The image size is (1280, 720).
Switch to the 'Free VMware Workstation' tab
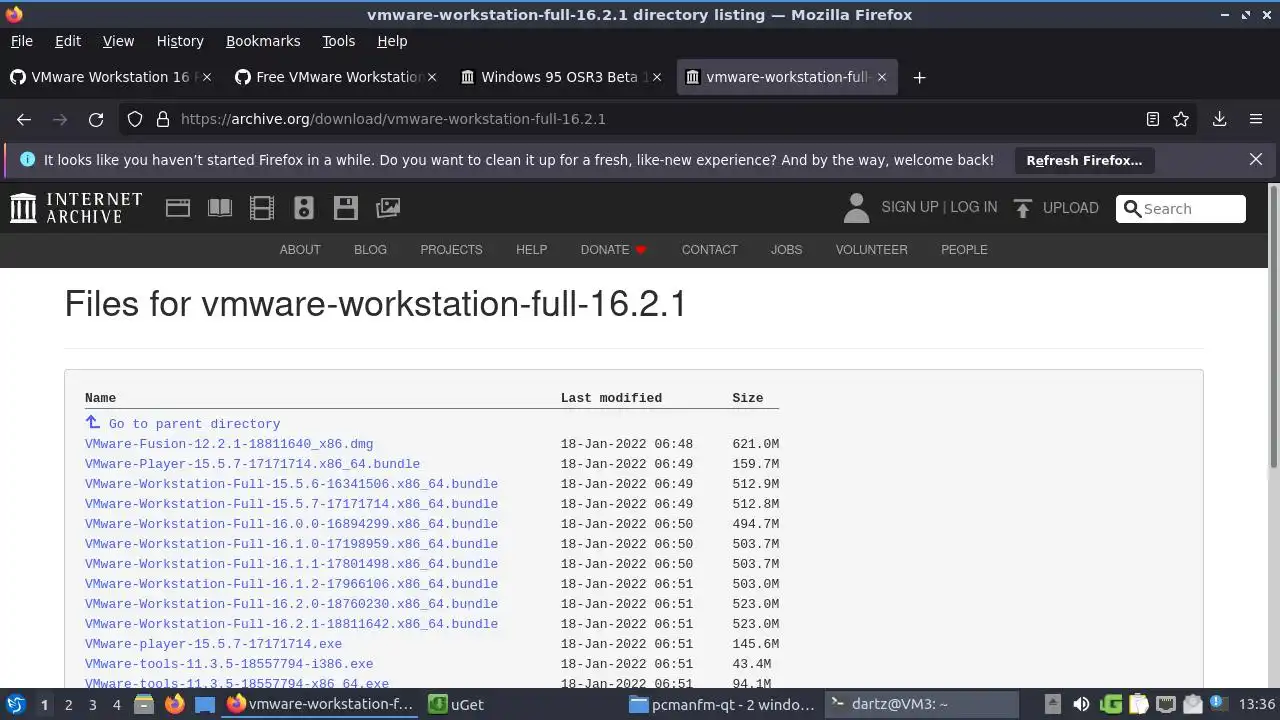pyautogui.click(x=338, y=77)
